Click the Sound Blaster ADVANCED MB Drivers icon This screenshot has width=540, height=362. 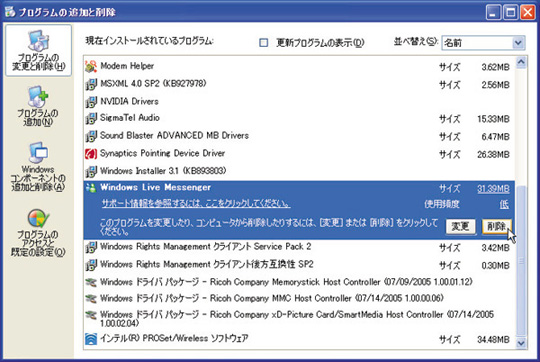tap(91, 136)
